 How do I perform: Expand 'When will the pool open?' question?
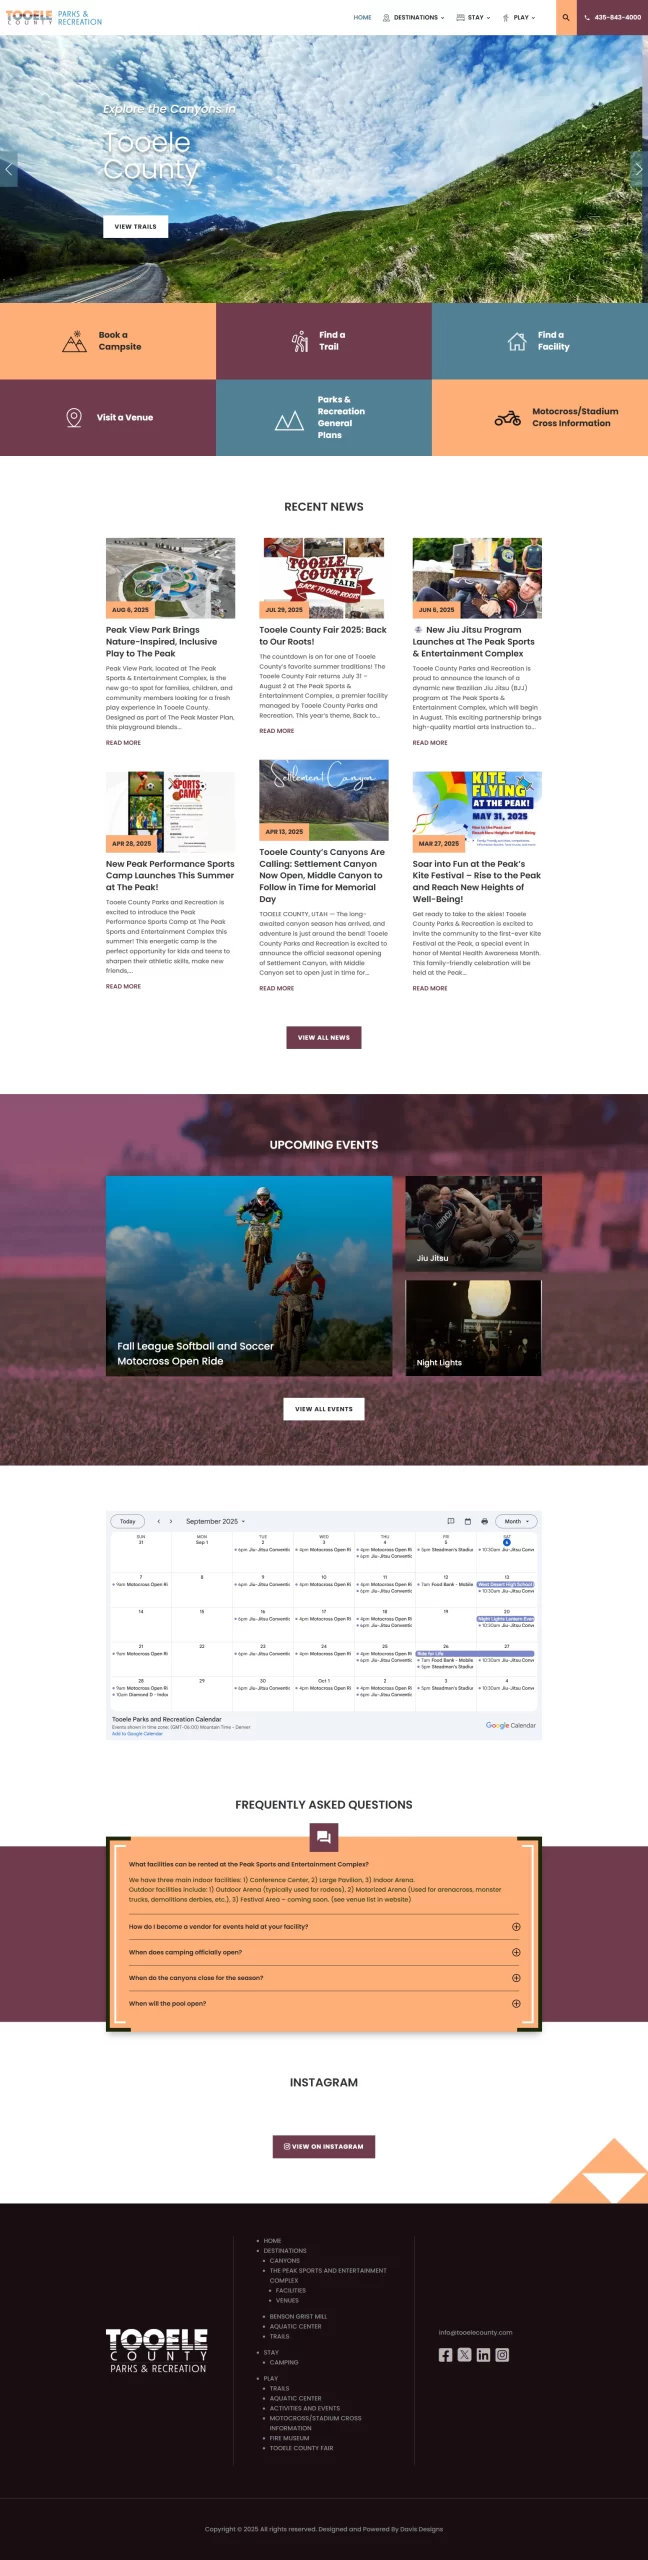[x=516, y=2002]
